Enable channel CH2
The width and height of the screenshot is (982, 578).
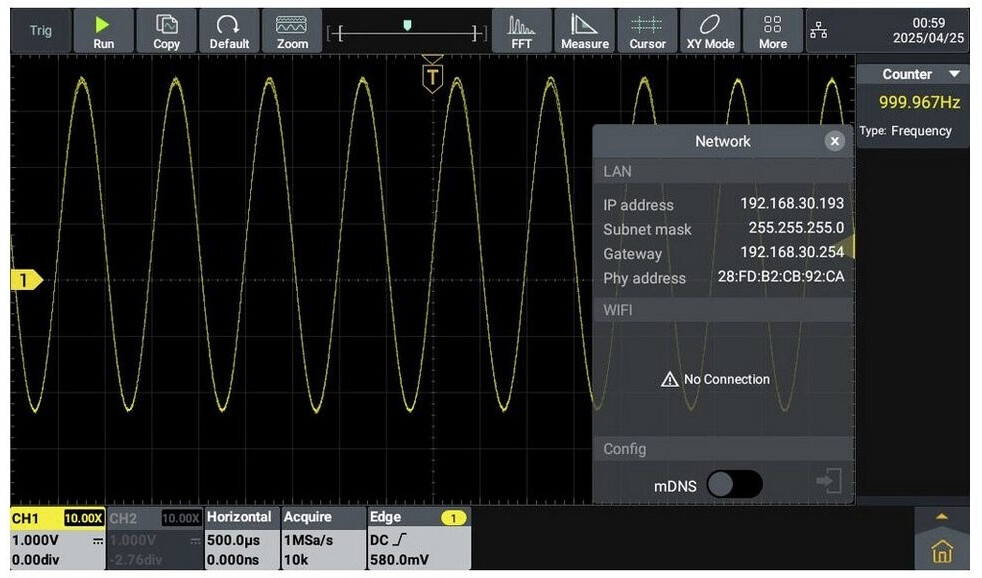153,538
